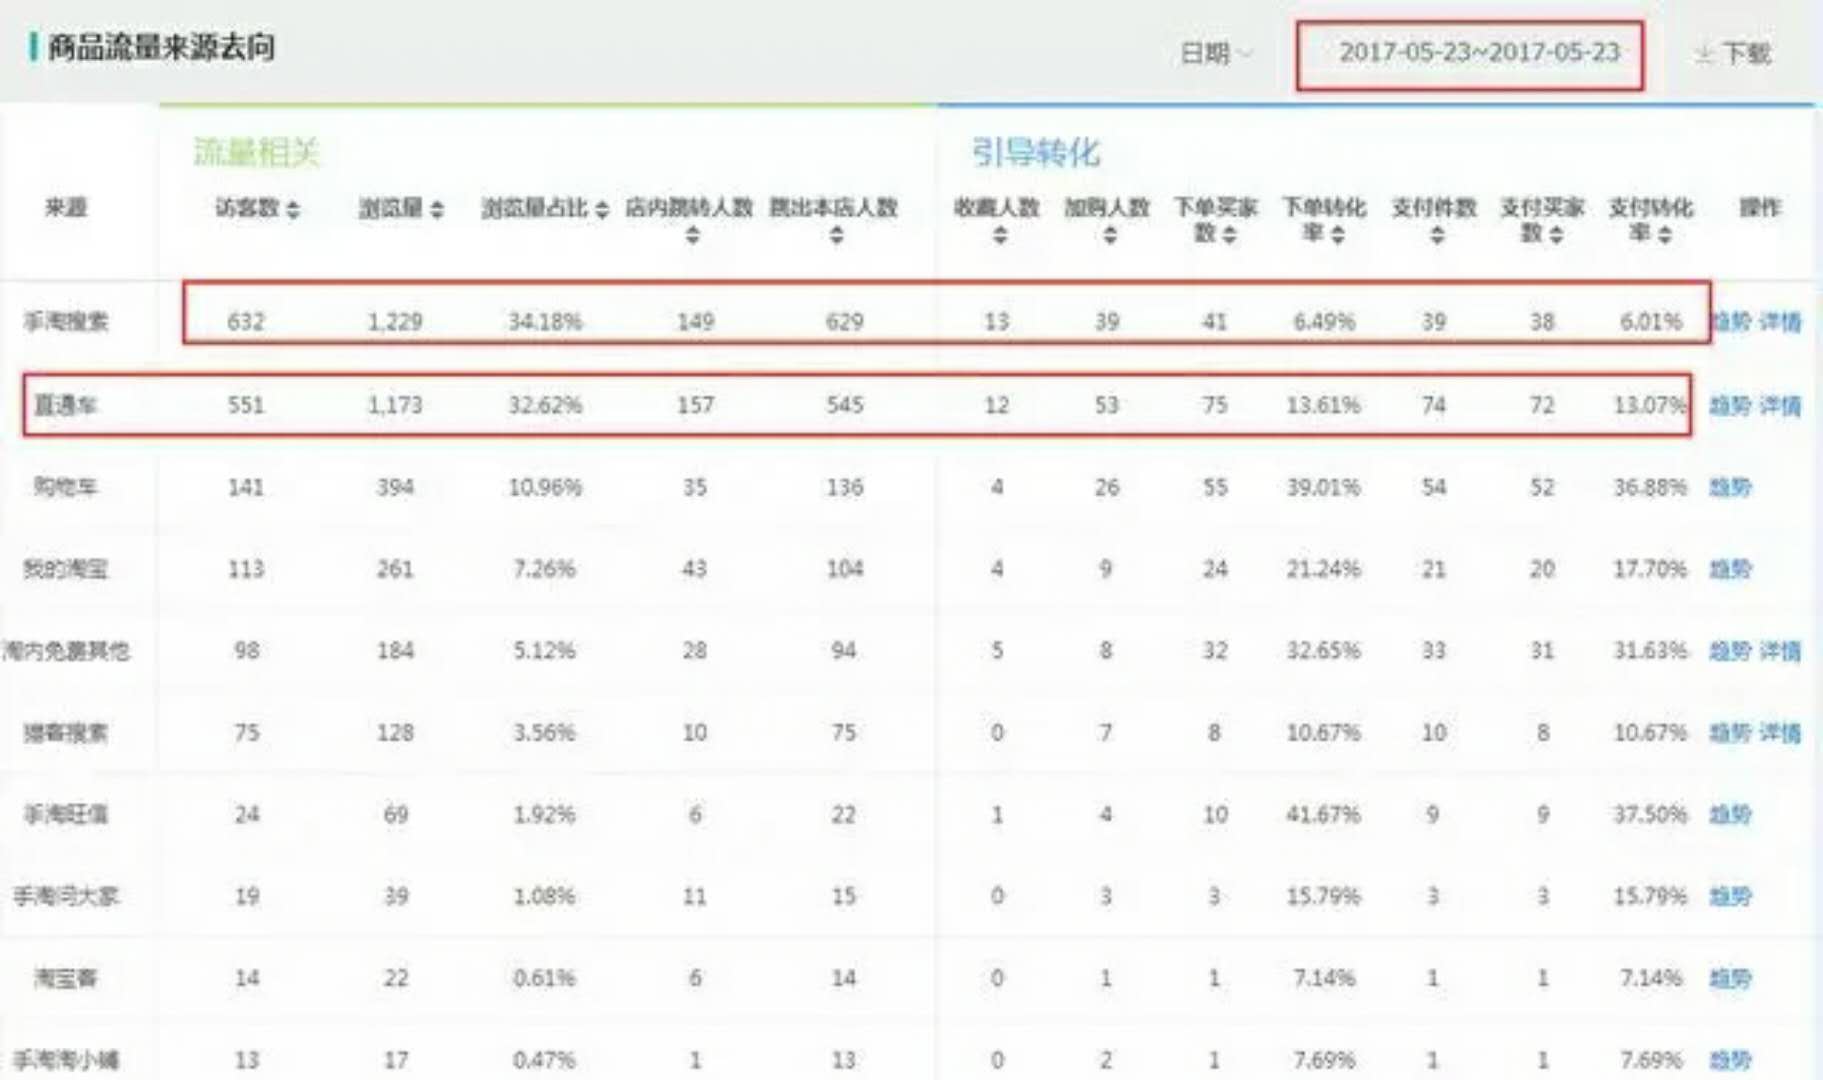1823x1080 pixels.
Task: Open 详情 for the 手淘搜索 row
Action: (x=1780, y=322)
